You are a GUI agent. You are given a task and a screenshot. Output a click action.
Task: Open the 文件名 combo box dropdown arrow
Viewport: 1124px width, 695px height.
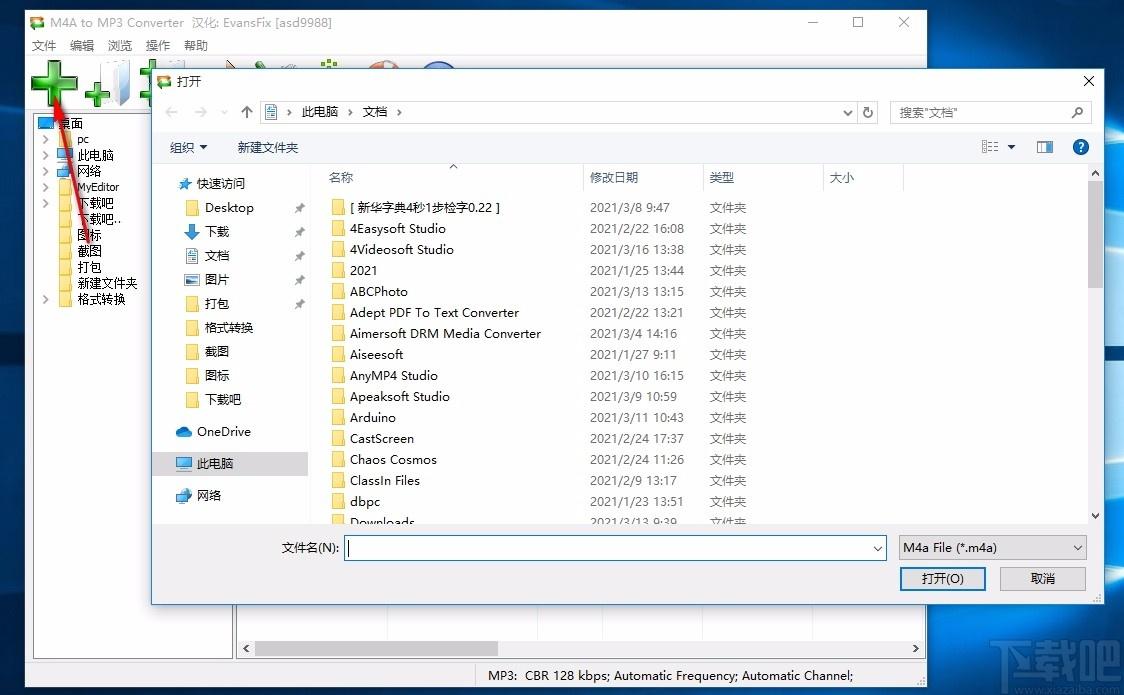[877, 548]
